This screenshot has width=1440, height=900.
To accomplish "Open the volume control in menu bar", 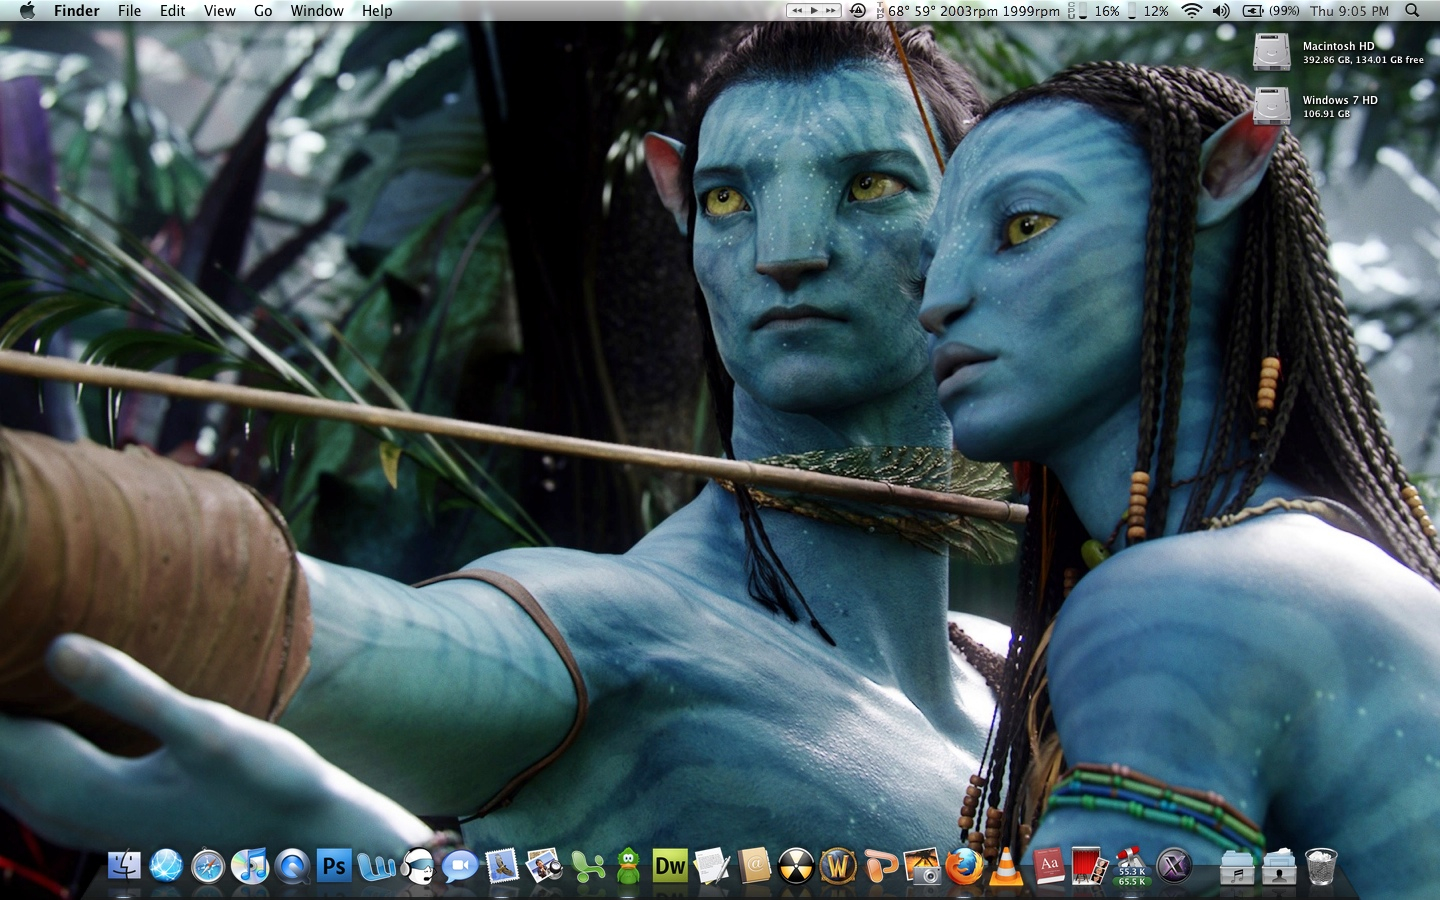I will 1221,10.
